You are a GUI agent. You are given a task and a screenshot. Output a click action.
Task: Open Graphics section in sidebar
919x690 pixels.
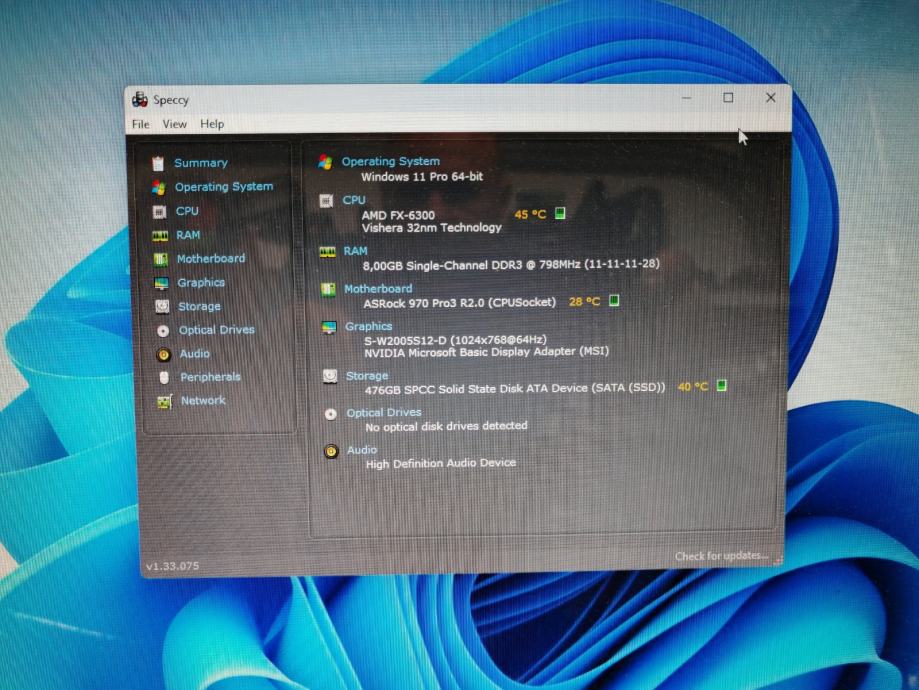click(201, 283)
